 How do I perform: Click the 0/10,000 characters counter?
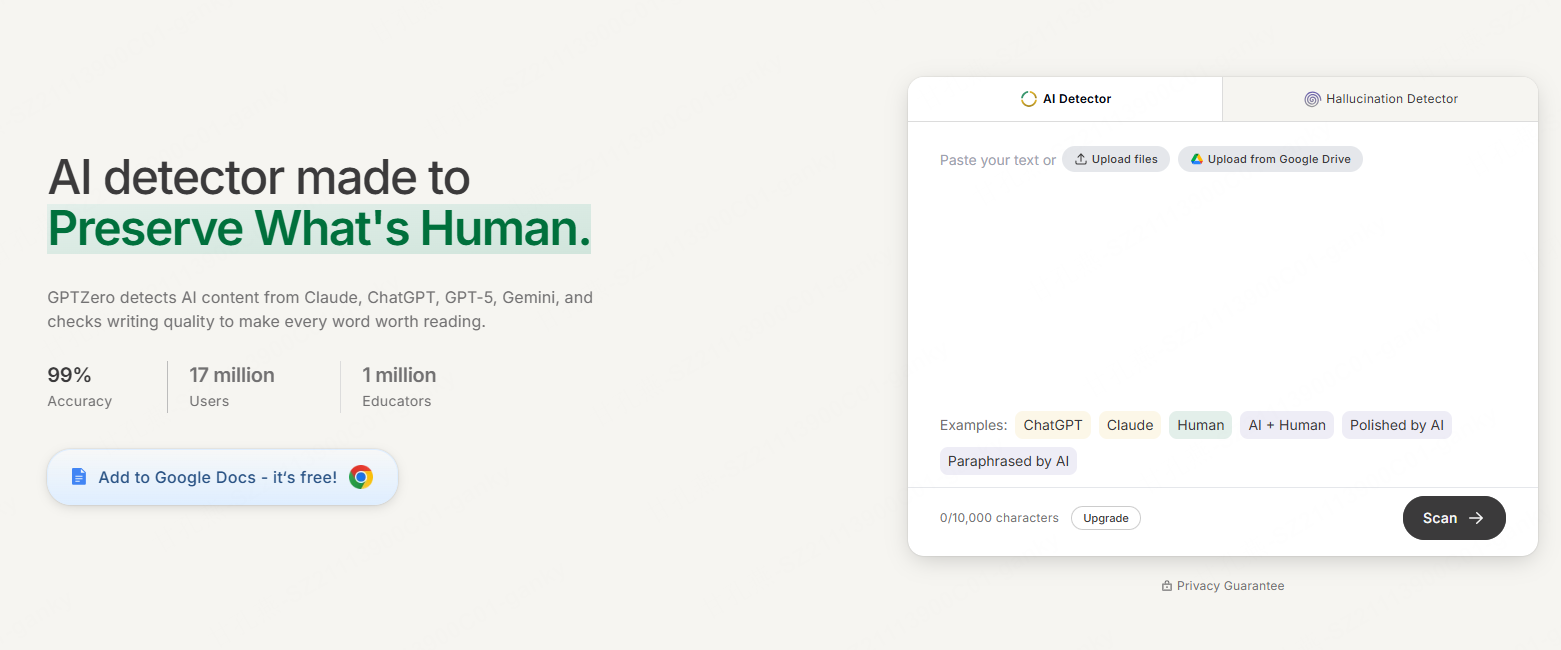click(999, 518)
